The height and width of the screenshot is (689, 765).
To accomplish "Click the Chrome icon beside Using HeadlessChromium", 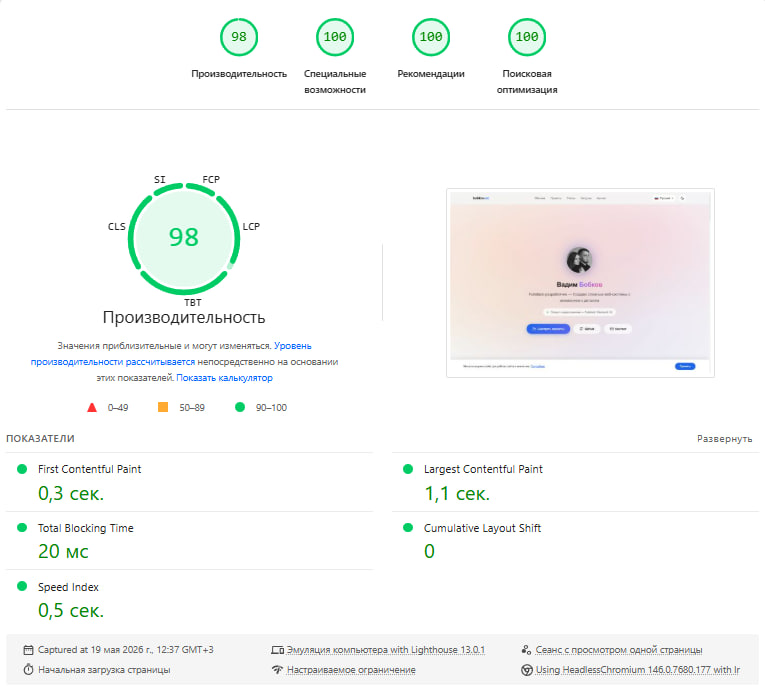I will coord(526,670).
